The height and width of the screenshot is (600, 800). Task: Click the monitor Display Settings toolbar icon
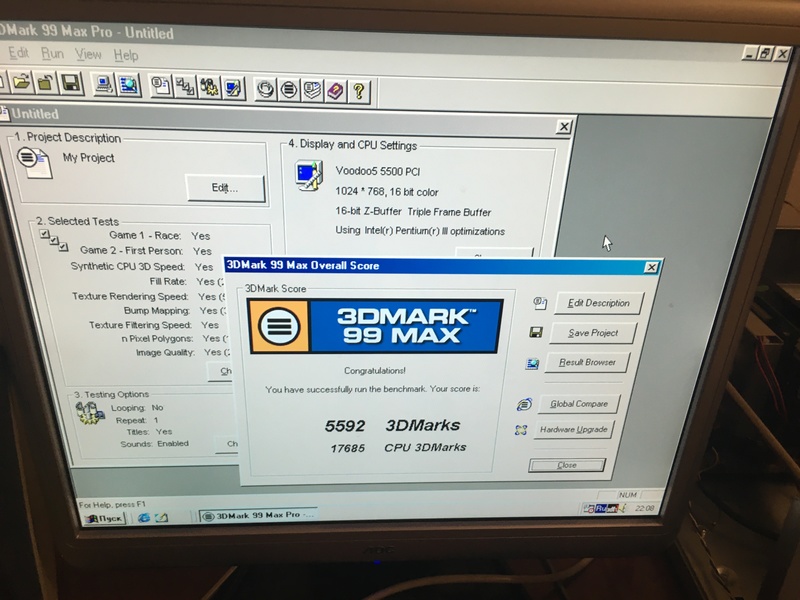pos(233,89)
